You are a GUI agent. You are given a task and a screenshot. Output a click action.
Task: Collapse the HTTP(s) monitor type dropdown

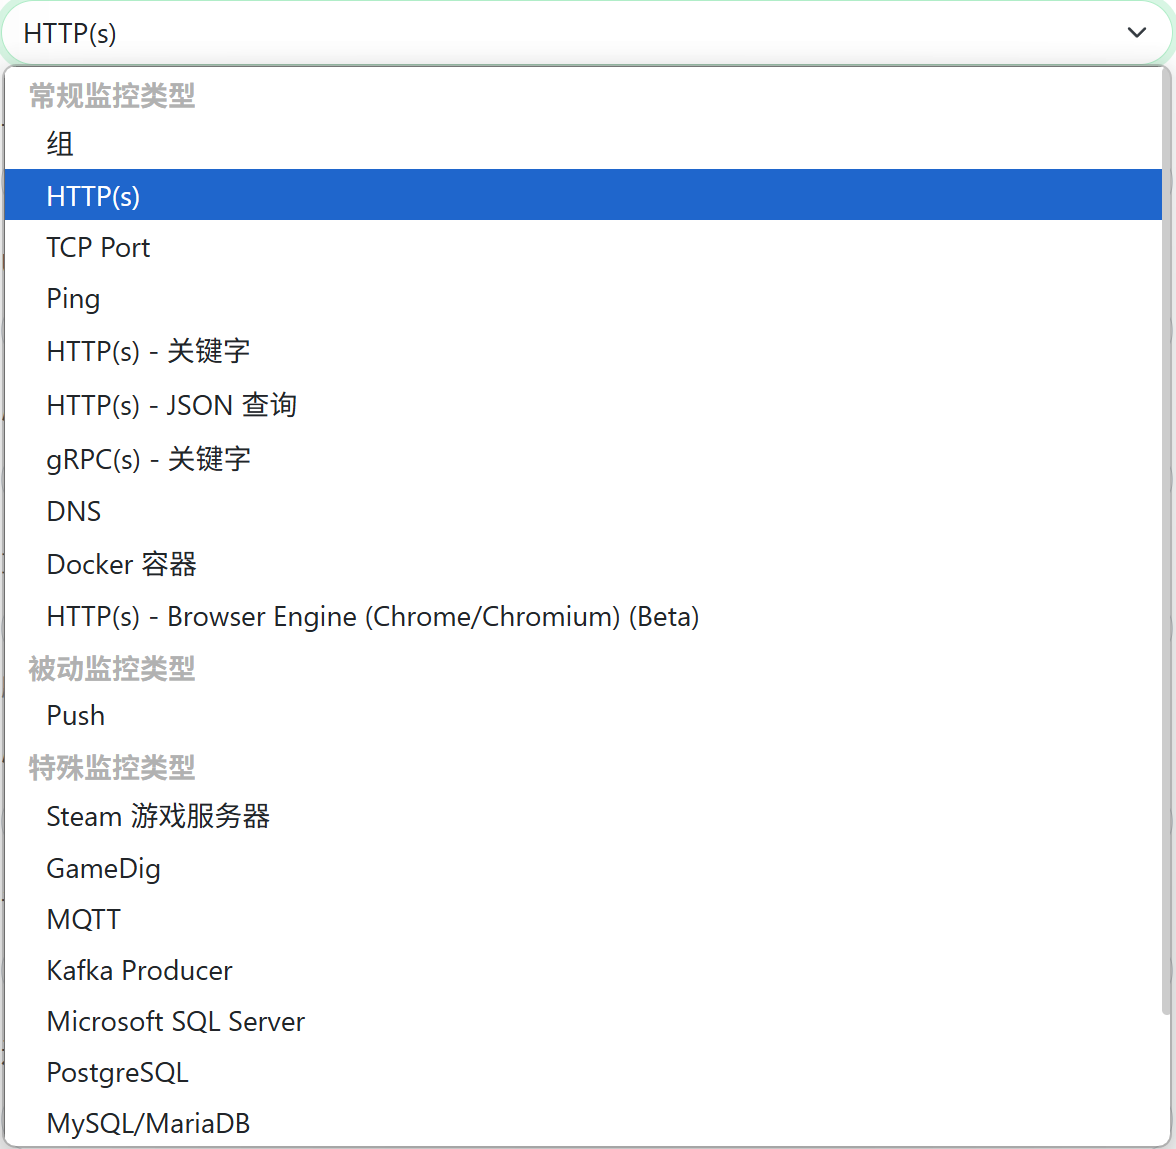coord(587,33)
